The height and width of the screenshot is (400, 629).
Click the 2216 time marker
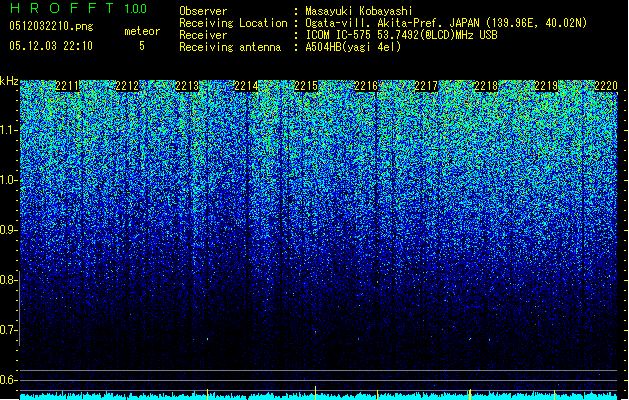point(366,86)
